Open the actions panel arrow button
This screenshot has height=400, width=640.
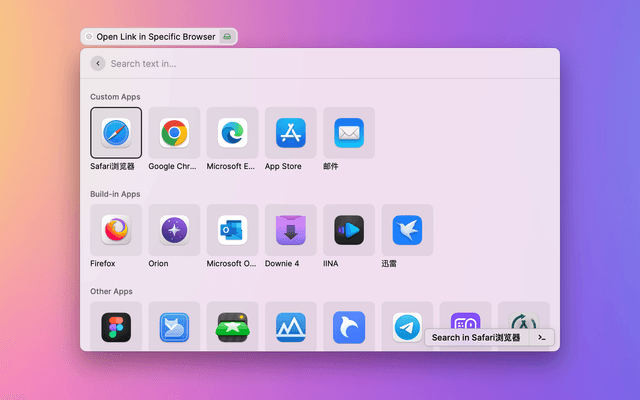point(541,338)
